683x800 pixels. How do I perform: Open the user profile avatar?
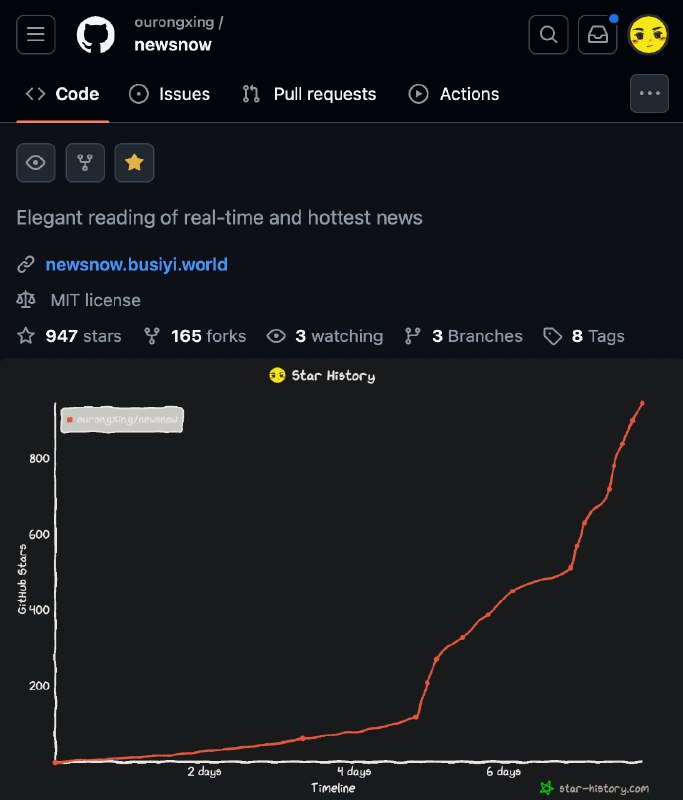tap(648, 35)
